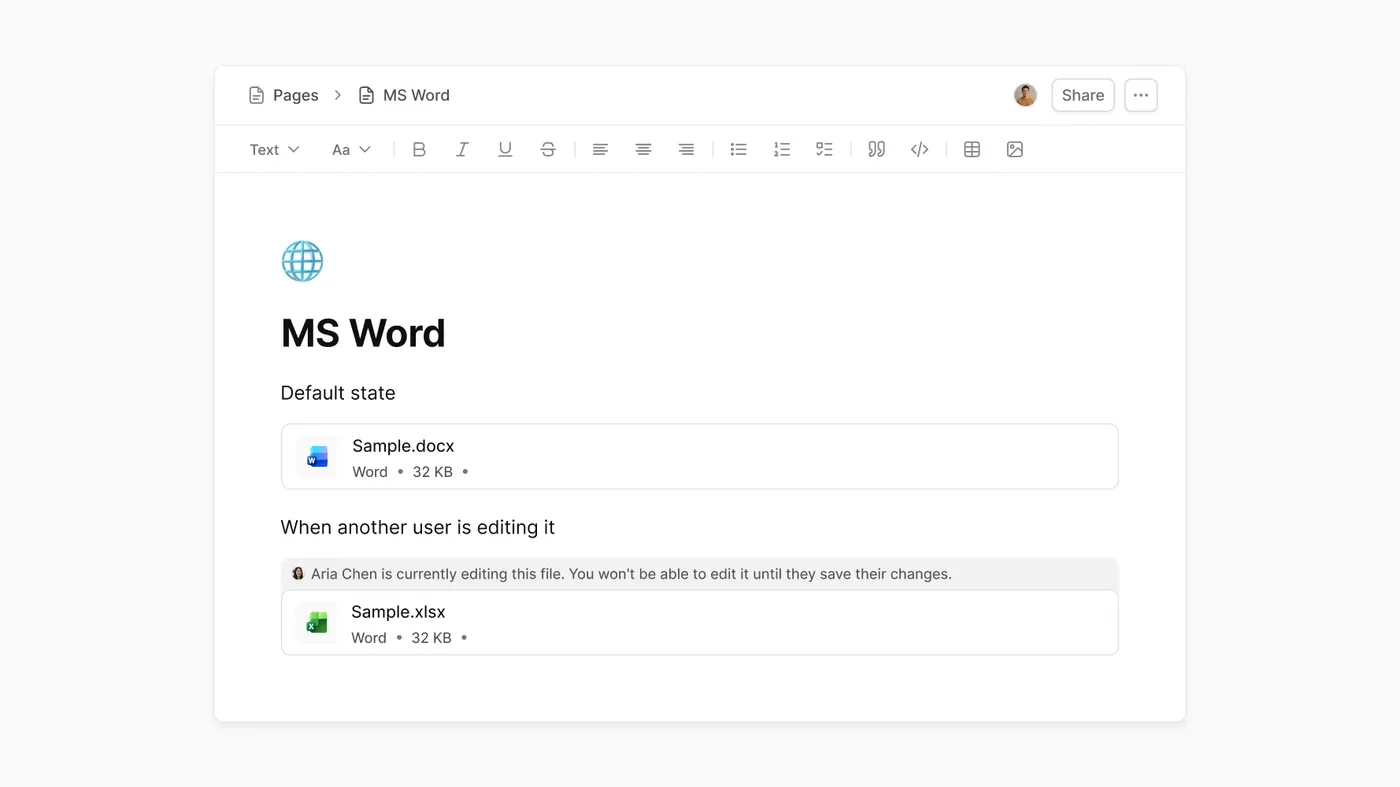This screenshot has width=1400, height=787.
Task: Insert a checklist
Action: pyautogui.click(x=824, y=149)
